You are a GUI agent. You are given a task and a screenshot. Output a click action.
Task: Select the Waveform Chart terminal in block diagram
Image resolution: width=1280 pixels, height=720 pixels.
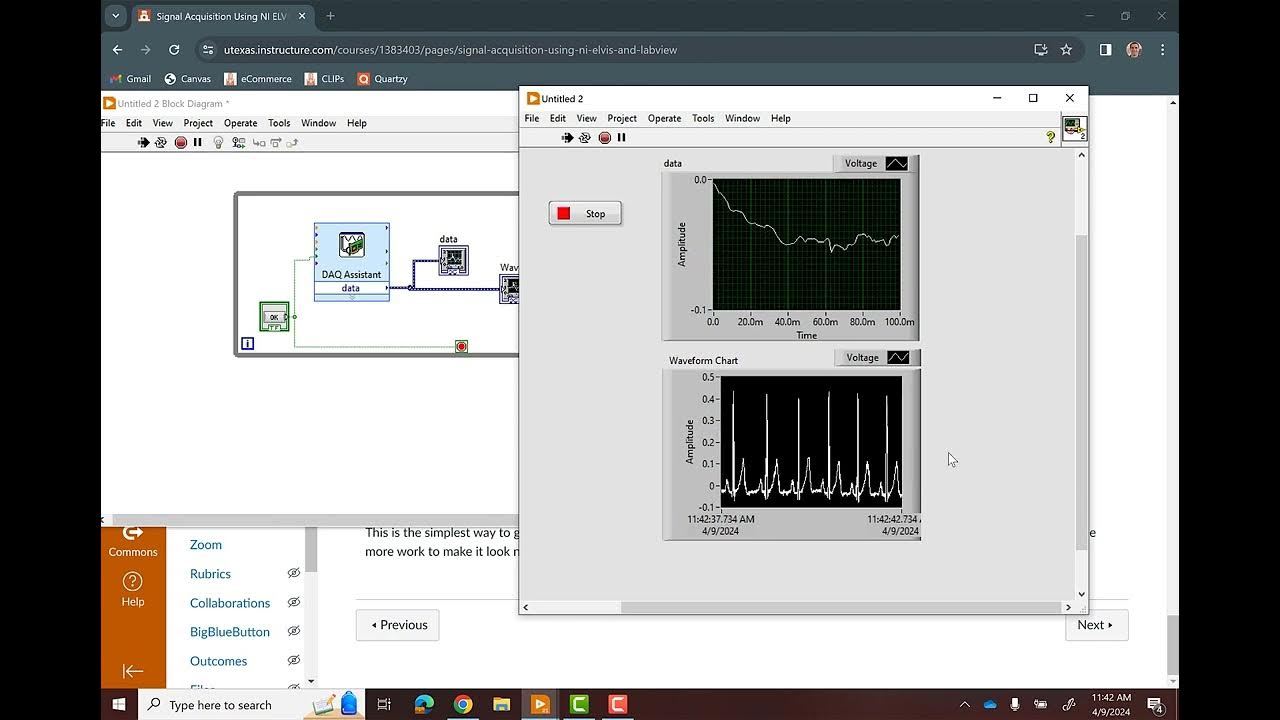point(510,289)
